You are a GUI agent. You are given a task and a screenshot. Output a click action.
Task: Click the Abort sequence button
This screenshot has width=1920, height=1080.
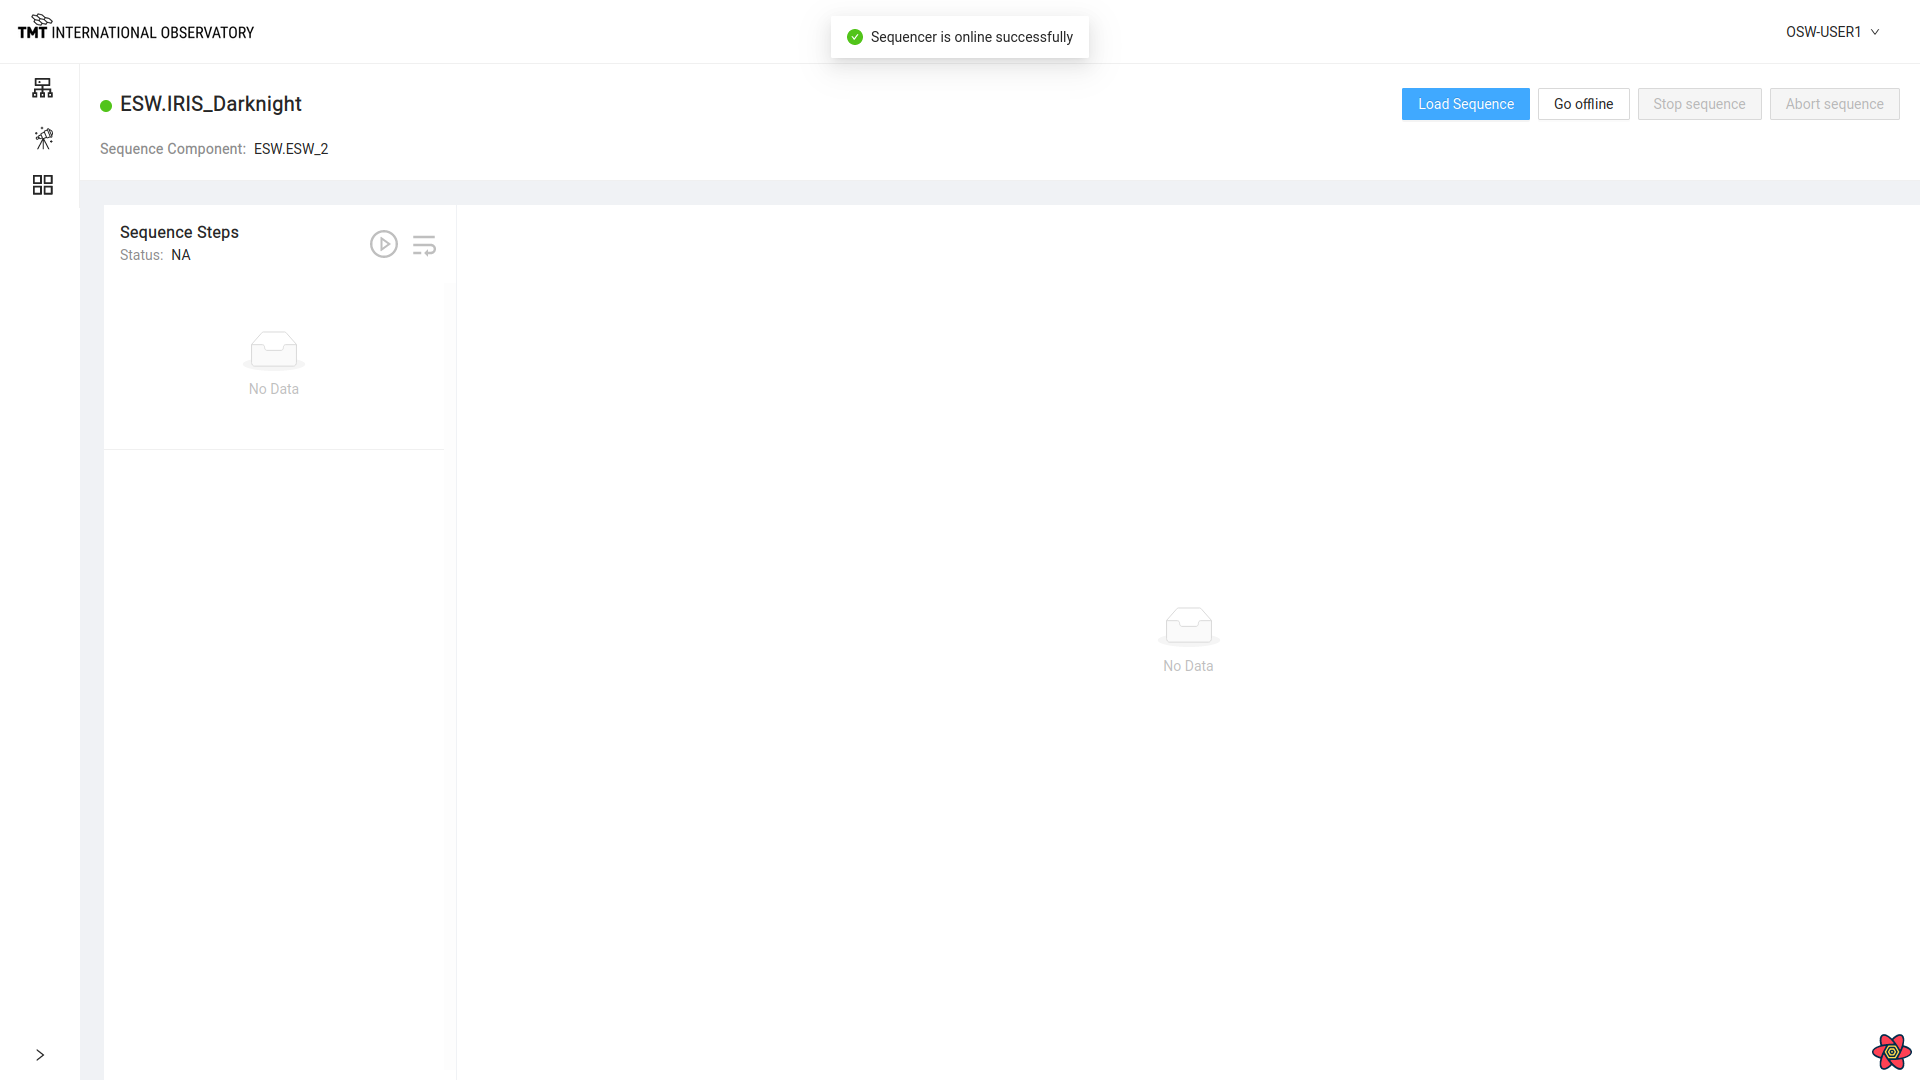[1834, 104]
